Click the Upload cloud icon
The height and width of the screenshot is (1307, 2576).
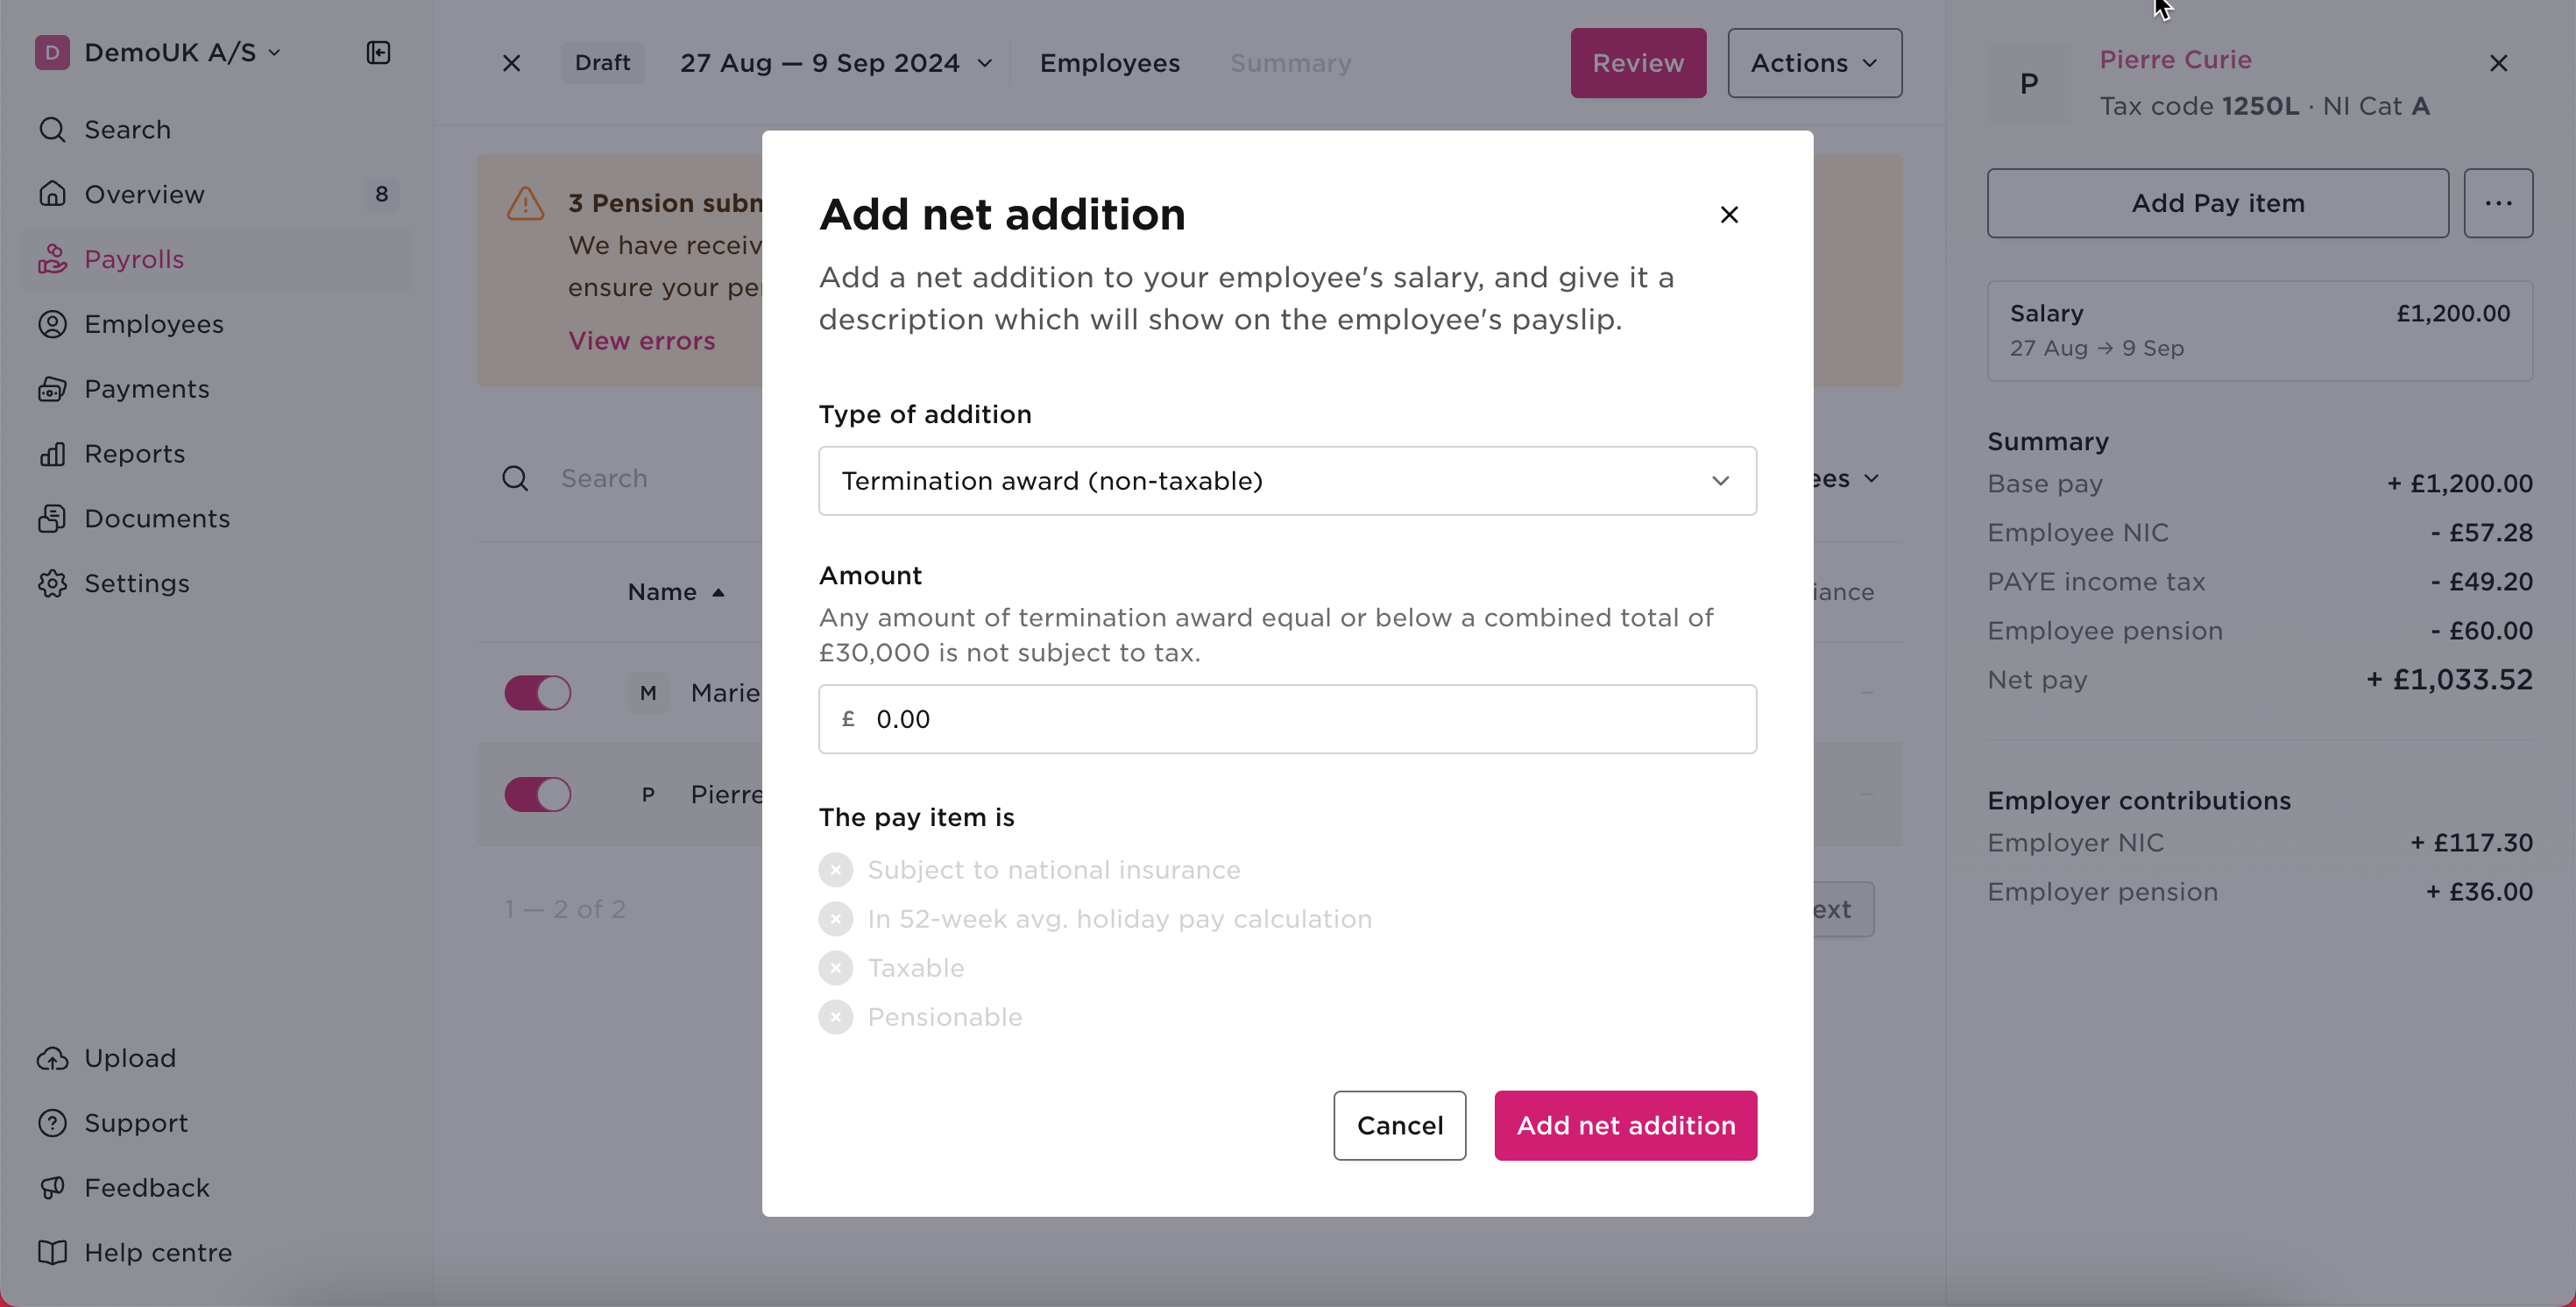53,1057
